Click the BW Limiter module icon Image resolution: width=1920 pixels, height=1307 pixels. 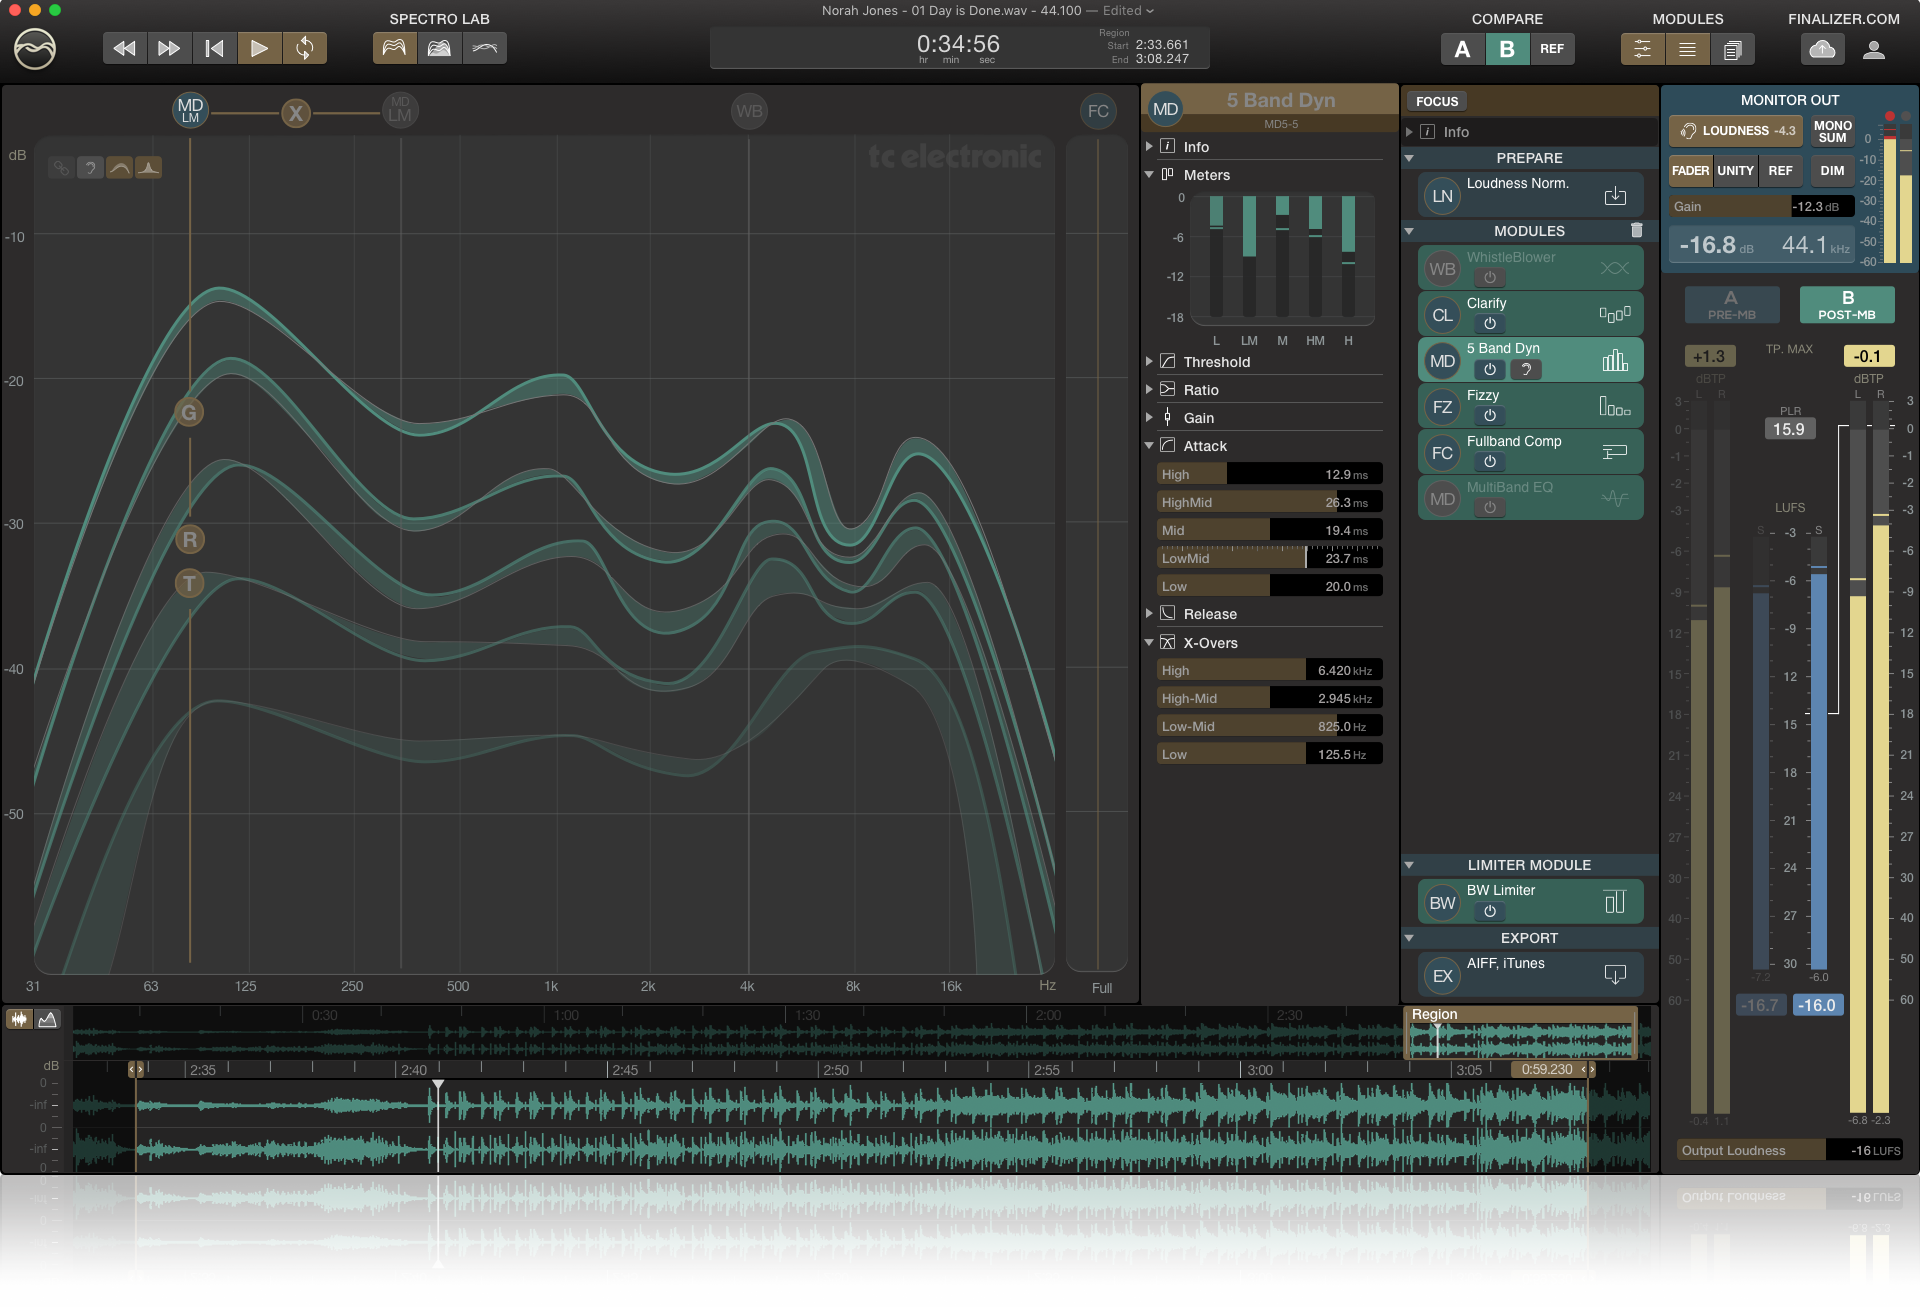point(1442,903)
